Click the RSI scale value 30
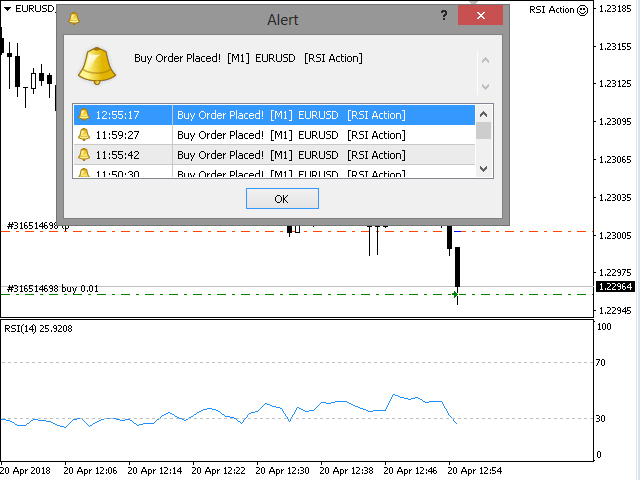The image size is (640, 480). pos(600,418)
